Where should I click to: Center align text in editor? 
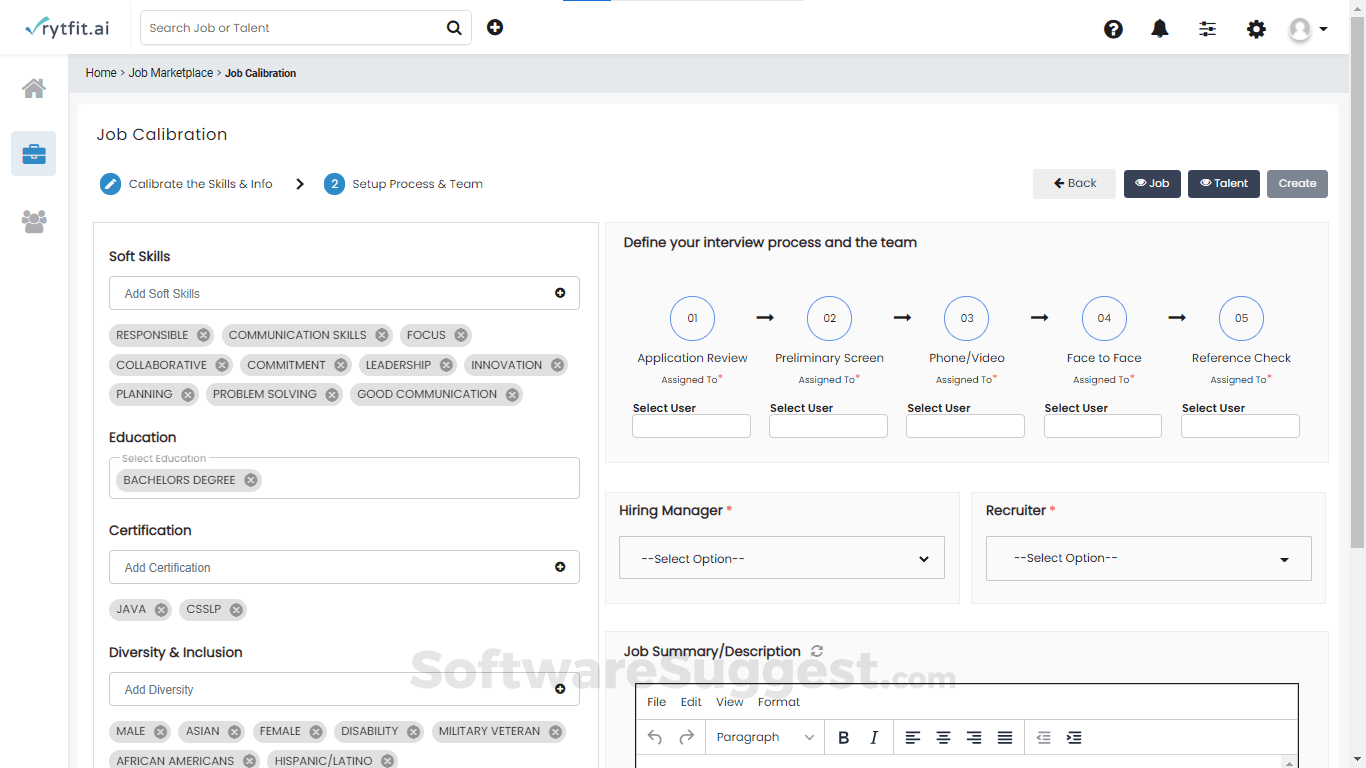pyautogui.click(x=943, y=737)
